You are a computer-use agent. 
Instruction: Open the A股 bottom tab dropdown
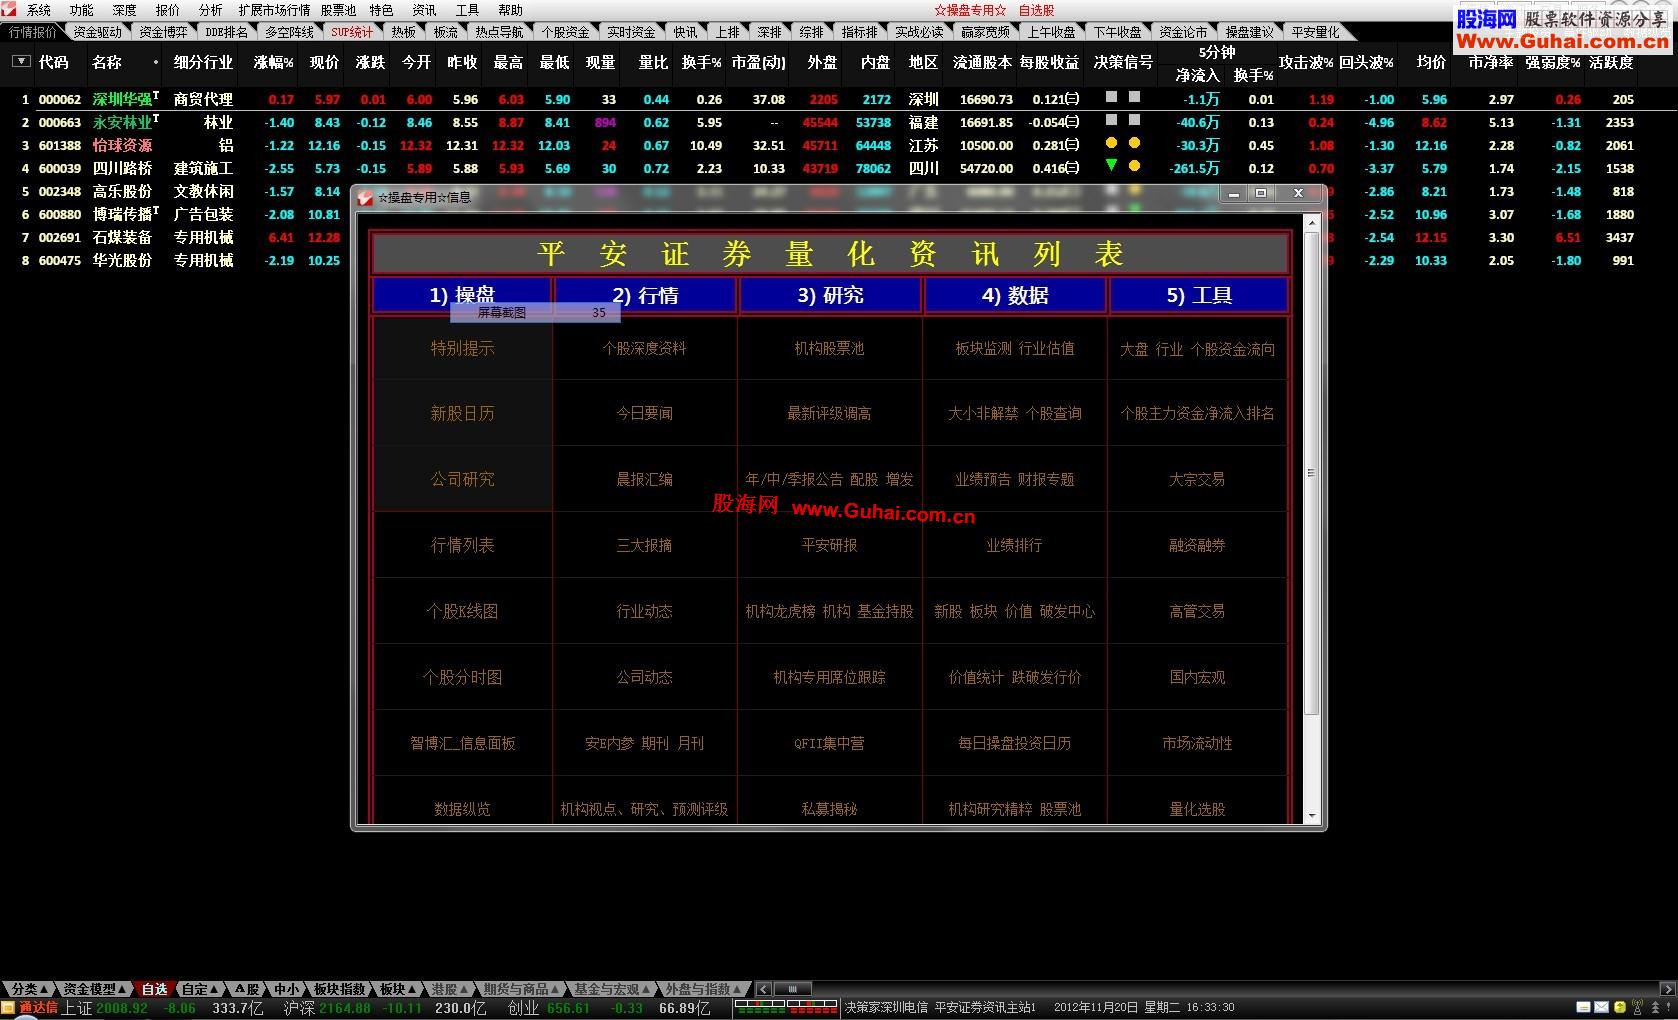246,989
